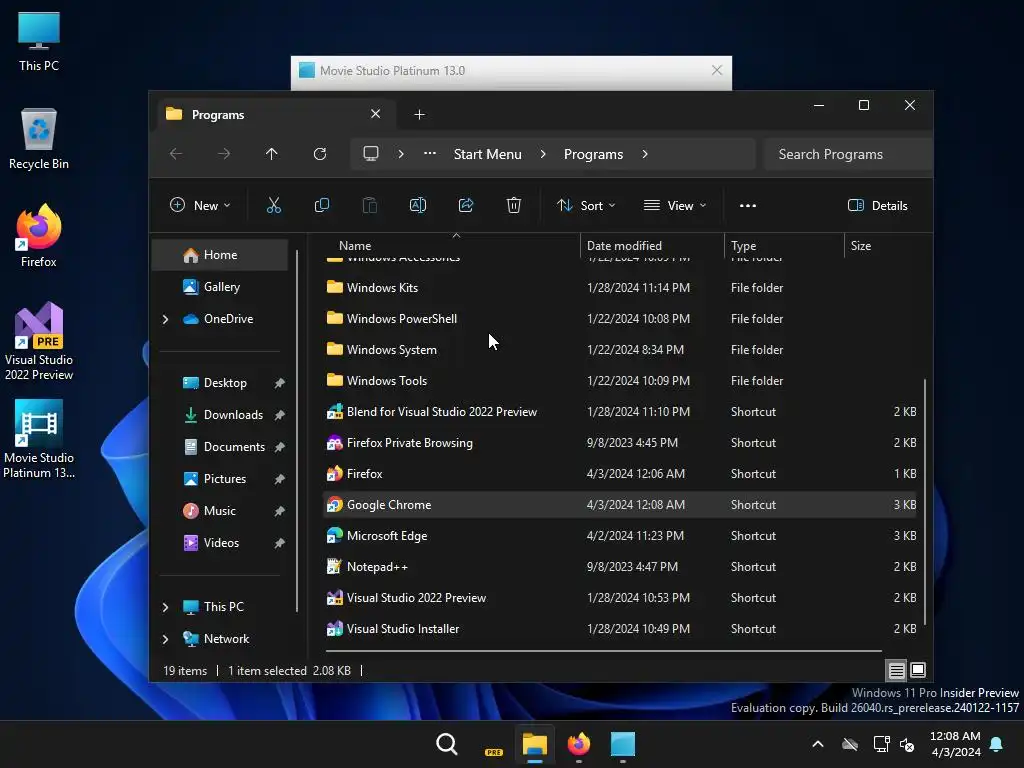The width and height of the screenshot is (1024, 768).
Task: Sort by Date modified column header
Action: 652,246
